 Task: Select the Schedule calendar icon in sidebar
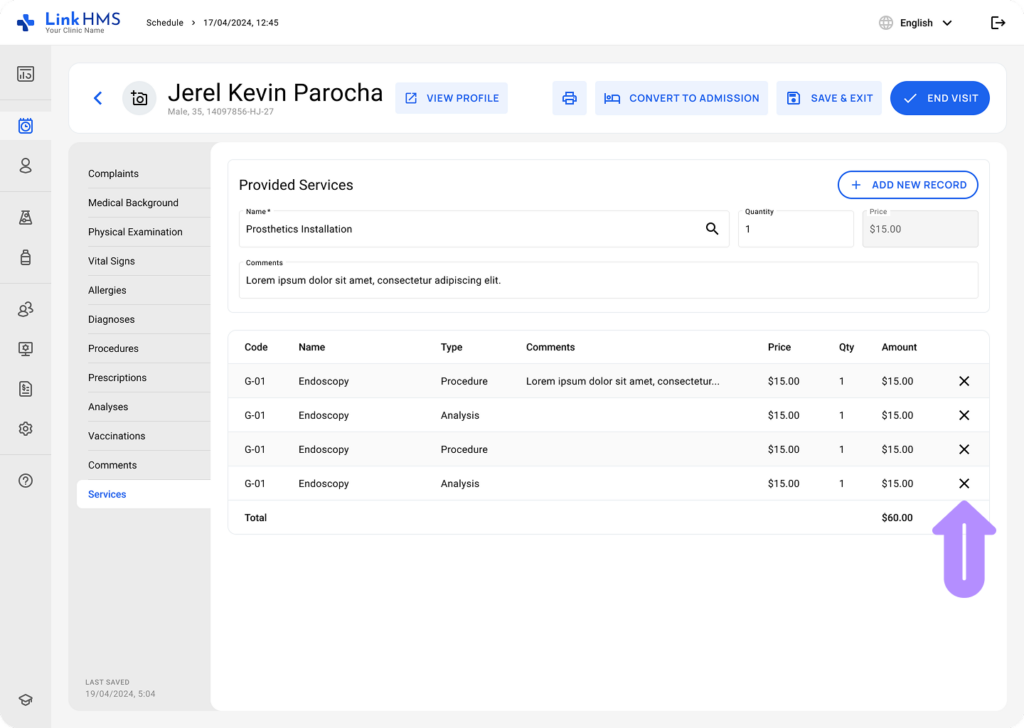[26, 124]
